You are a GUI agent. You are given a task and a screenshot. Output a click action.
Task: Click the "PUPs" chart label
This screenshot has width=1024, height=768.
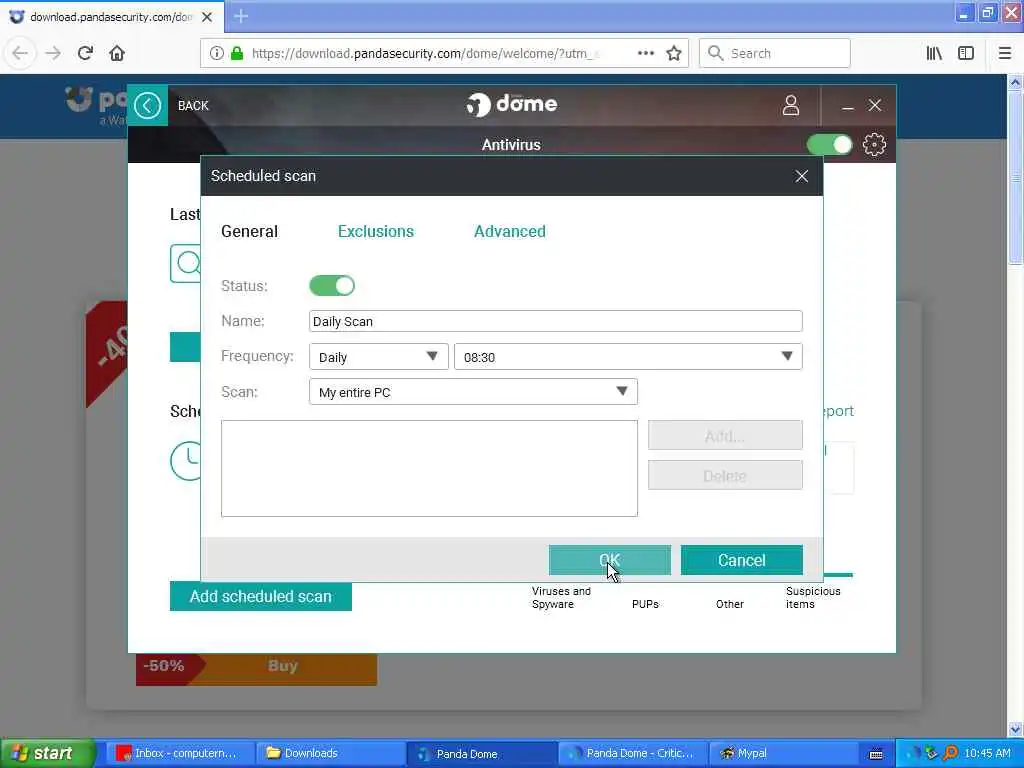[645, 604]
